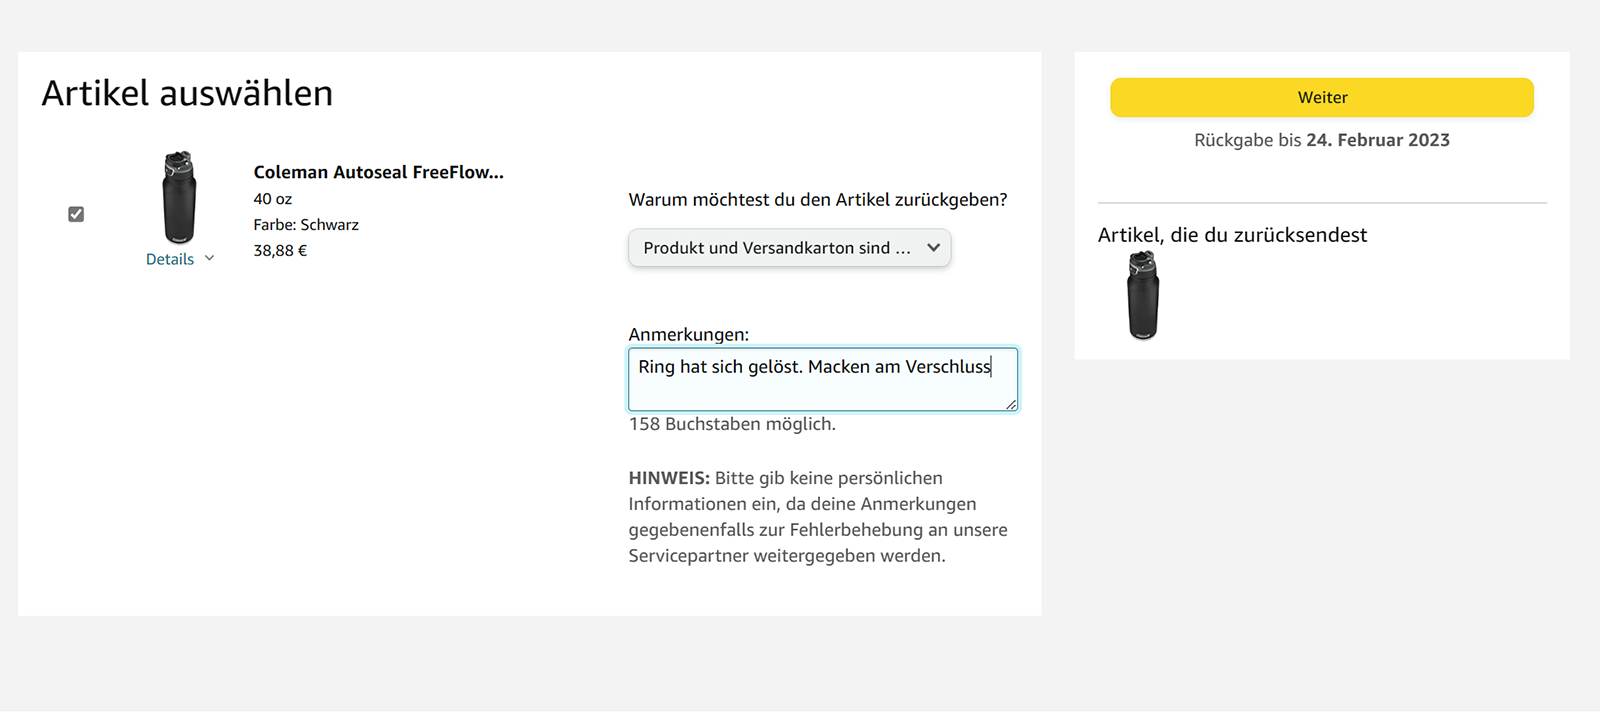Click the bottle thumbnail next to the checkbox
The height and width of the screenshot is (717, 1600).
point(180,197)
